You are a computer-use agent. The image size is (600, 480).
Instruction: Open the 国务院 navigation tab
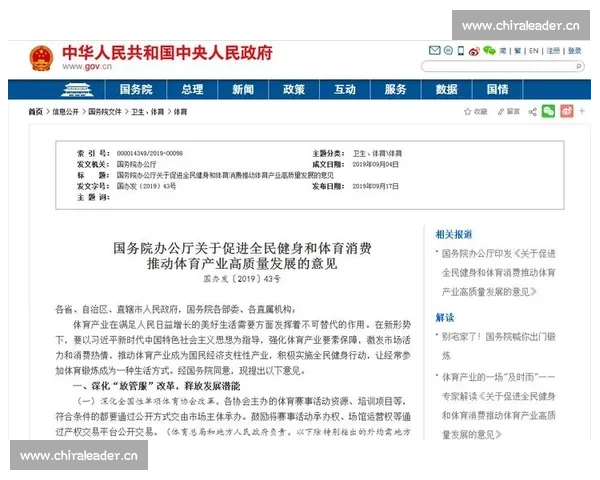point(136,90)
